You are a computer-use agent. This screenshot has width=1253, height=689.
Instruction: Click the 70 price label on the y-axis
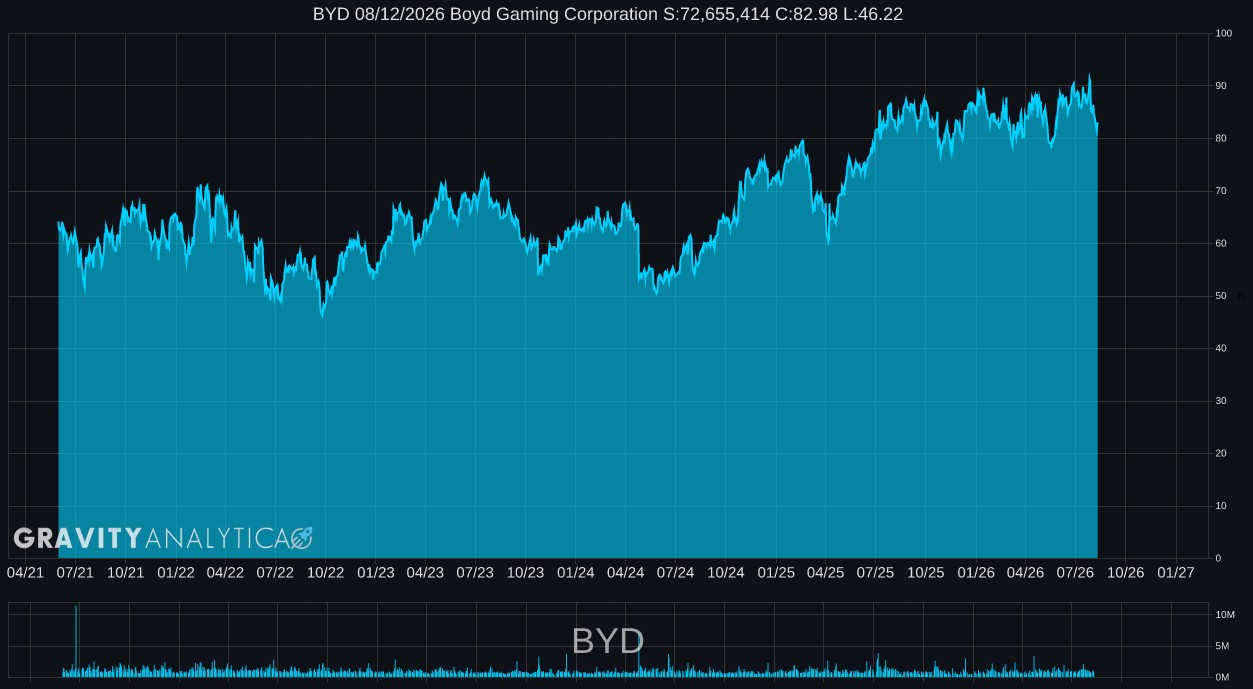tap(1220, 191)
